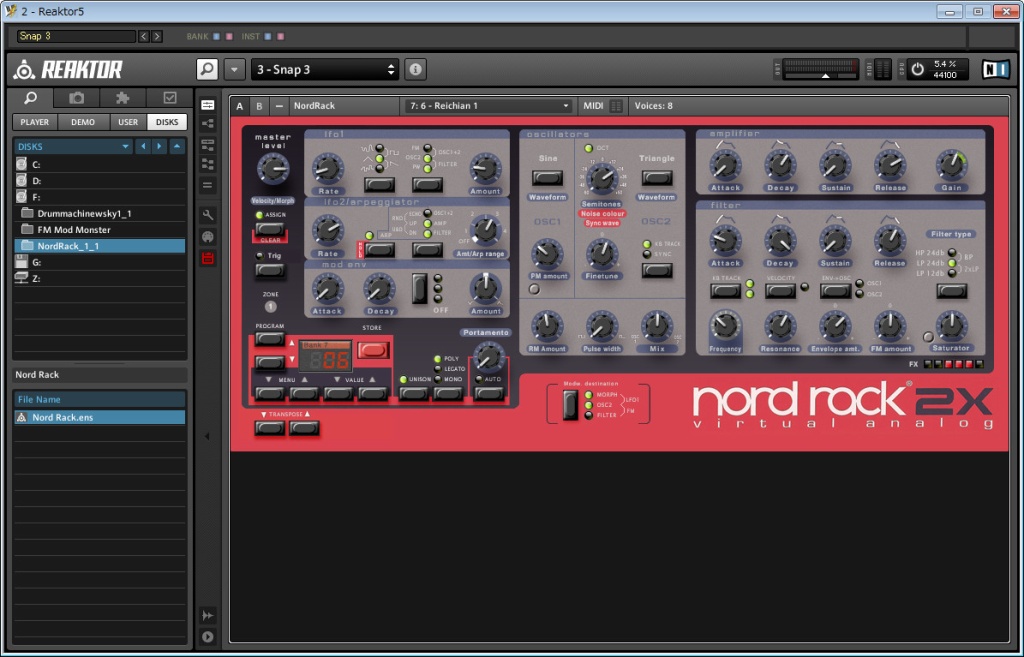Toggle the filter KB TRACK button
The height and width of the screenshot is (657, 1024).
(x=725, y=291)
